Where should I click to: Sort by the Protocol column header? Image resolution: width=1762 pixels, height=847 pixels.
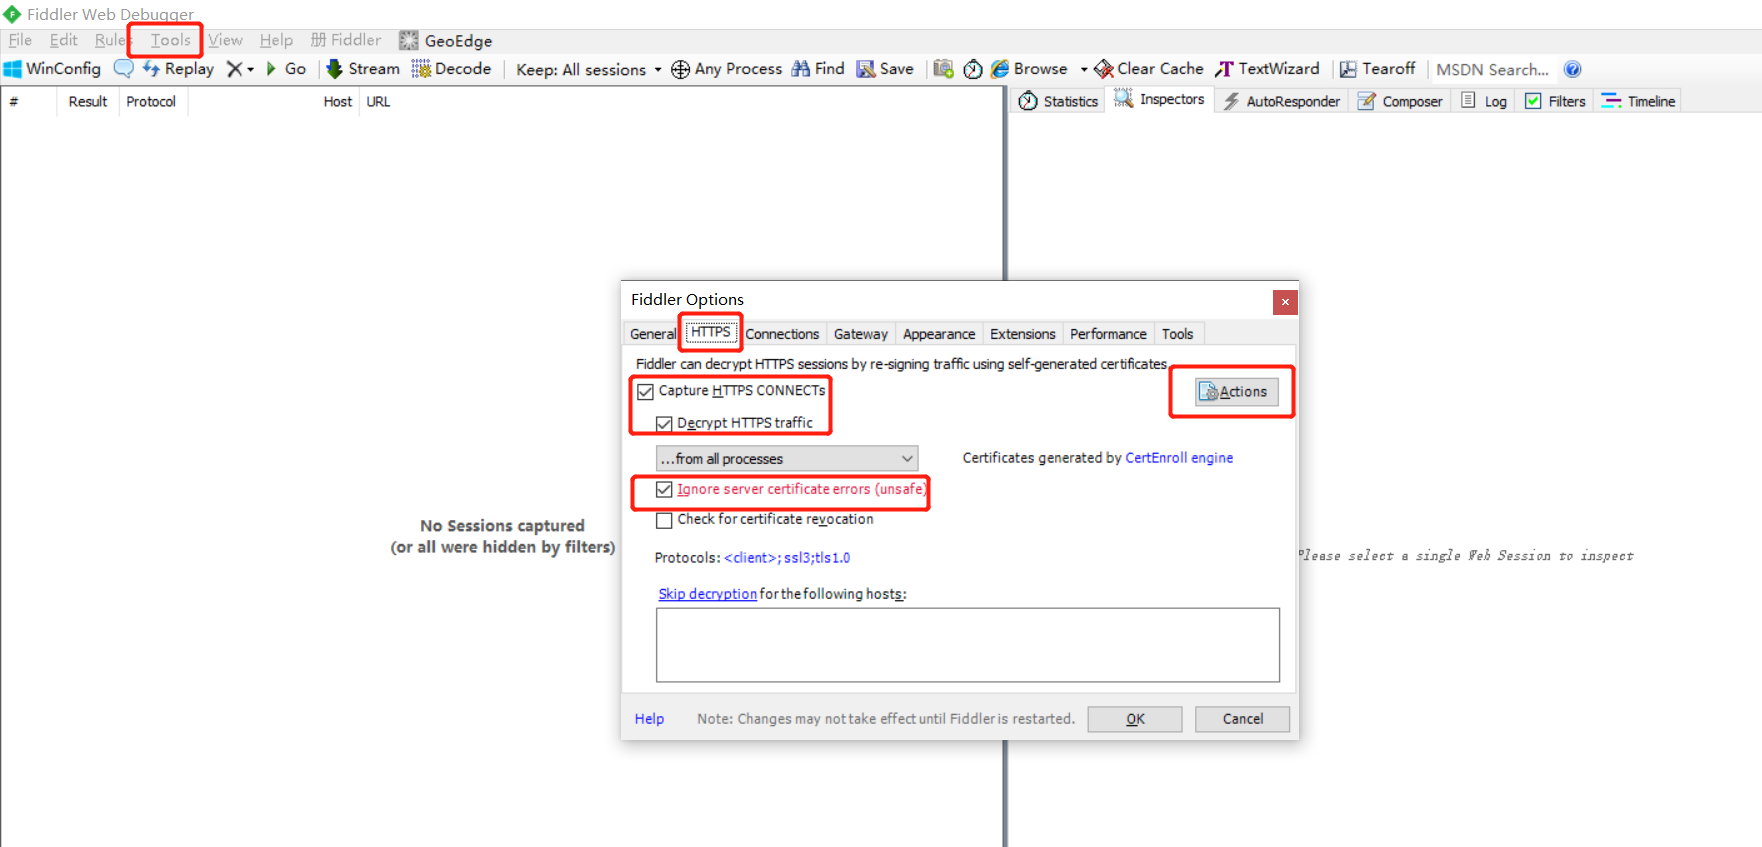pyautogui.click(x=151, y=102)
